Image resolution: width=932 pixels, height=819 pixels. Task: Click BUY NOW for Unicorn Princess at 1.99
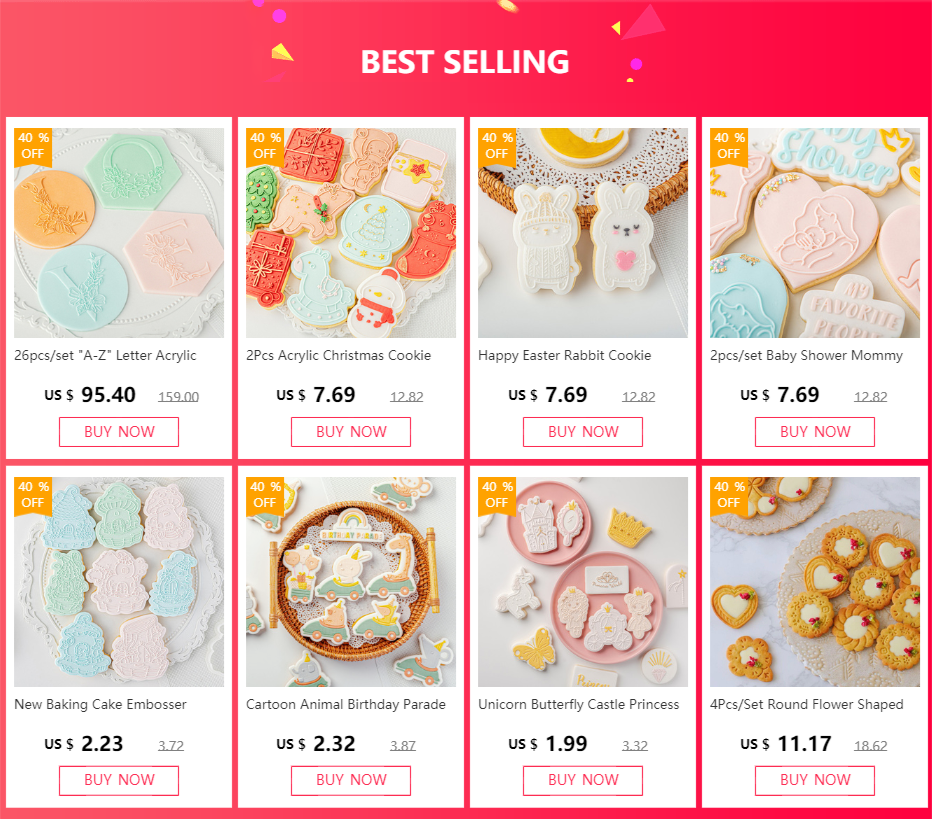[x=582, y=780]
